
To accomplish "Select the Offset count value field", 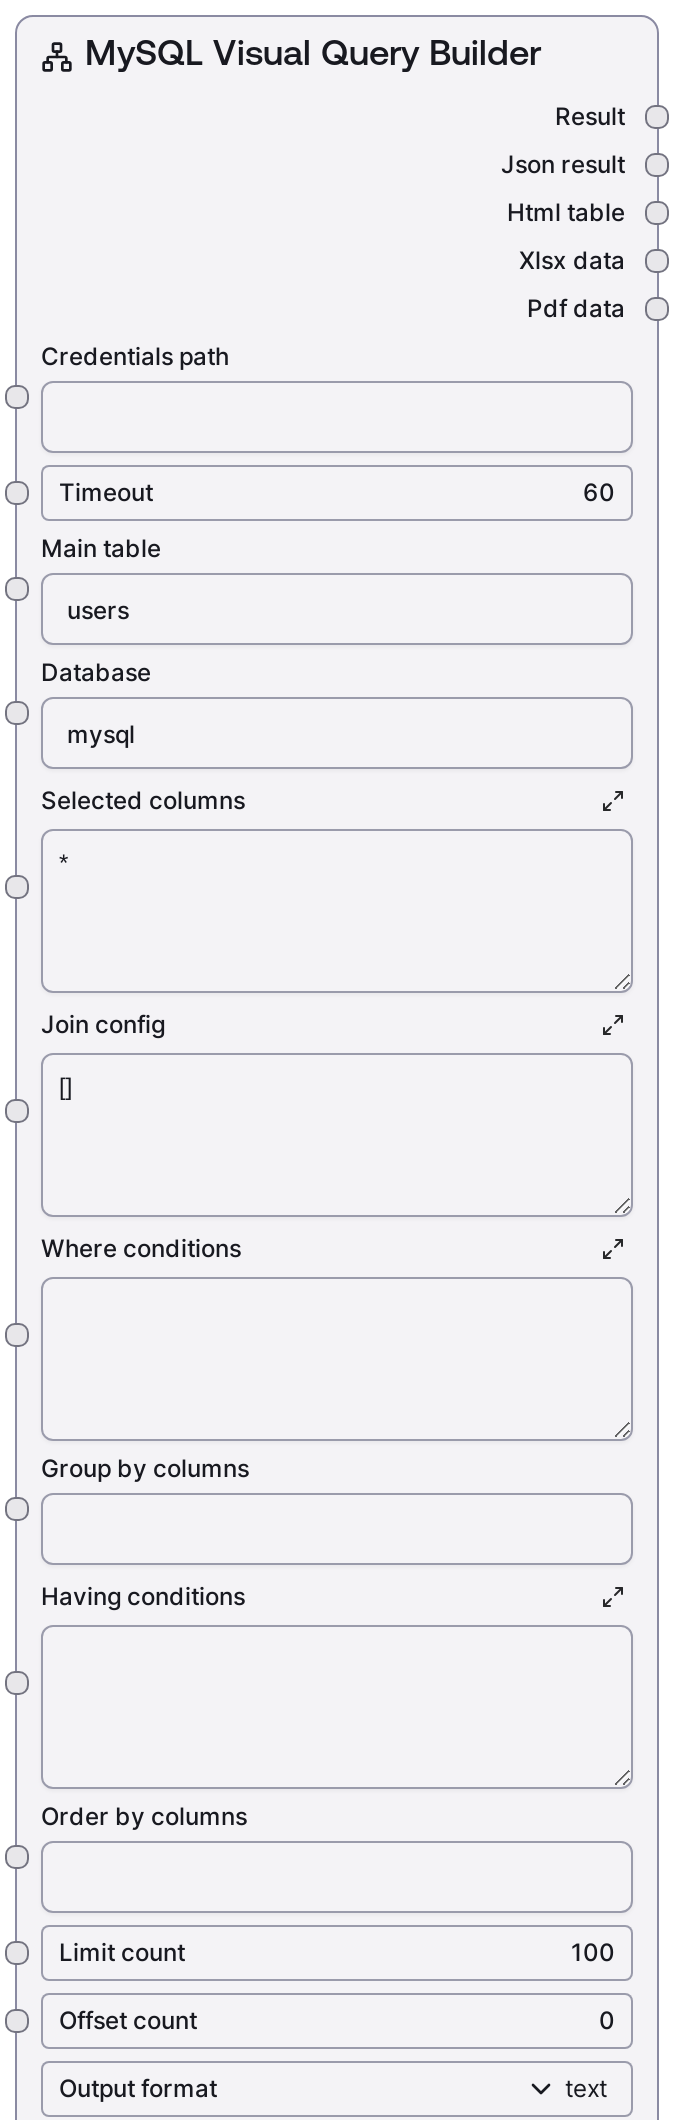I will coord(337,2021).
